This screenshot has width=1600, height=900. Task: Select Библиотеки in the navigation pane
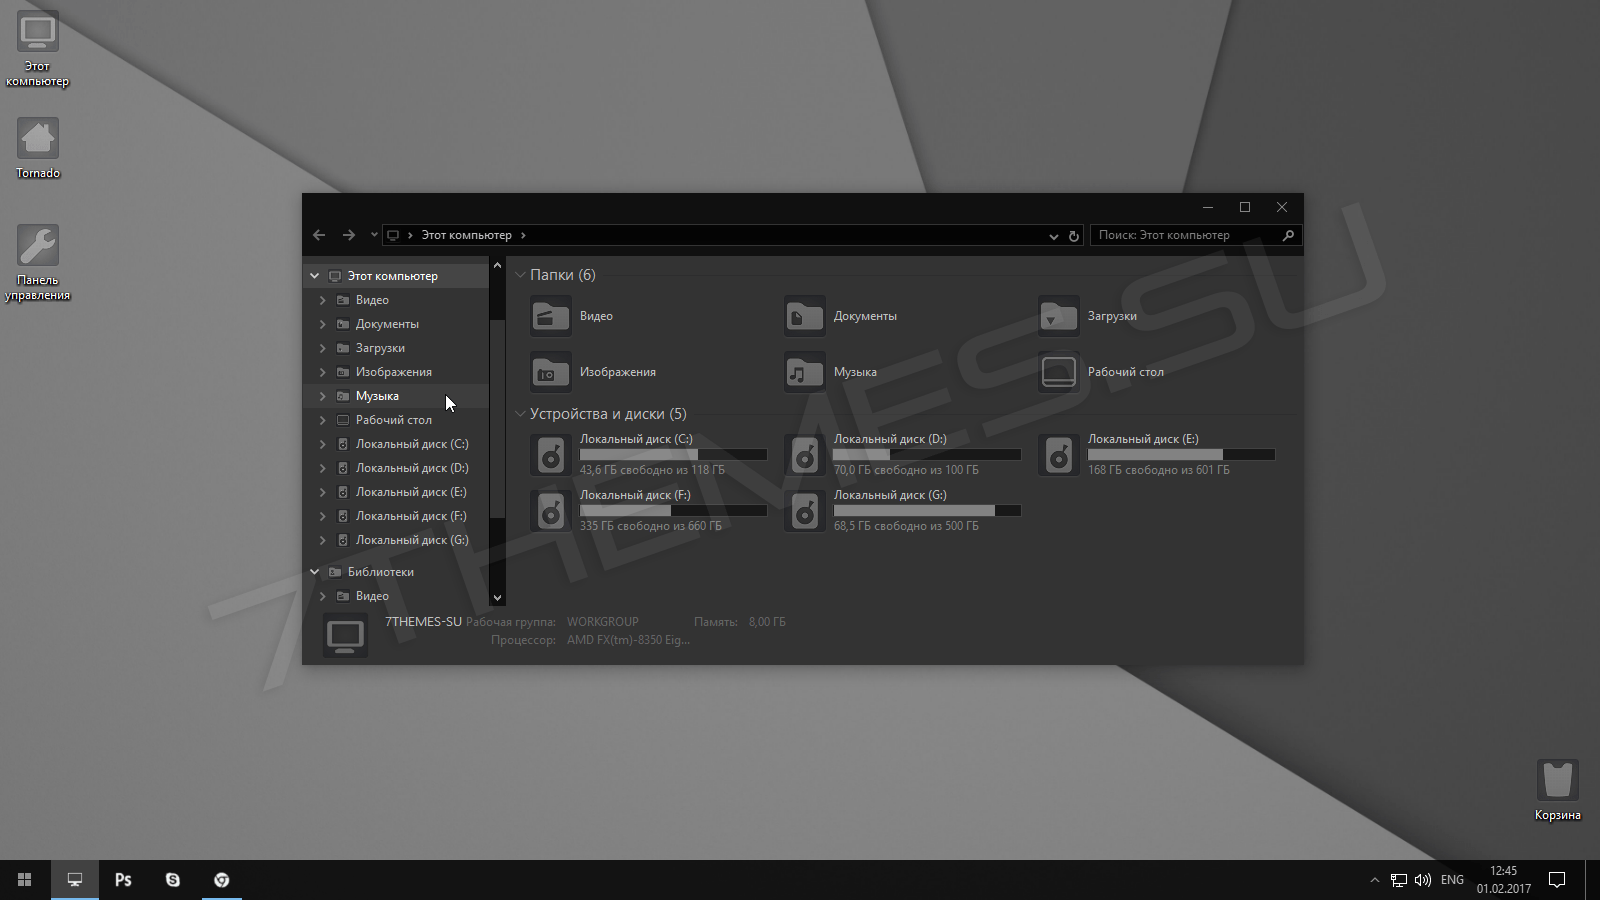(380, 572)
